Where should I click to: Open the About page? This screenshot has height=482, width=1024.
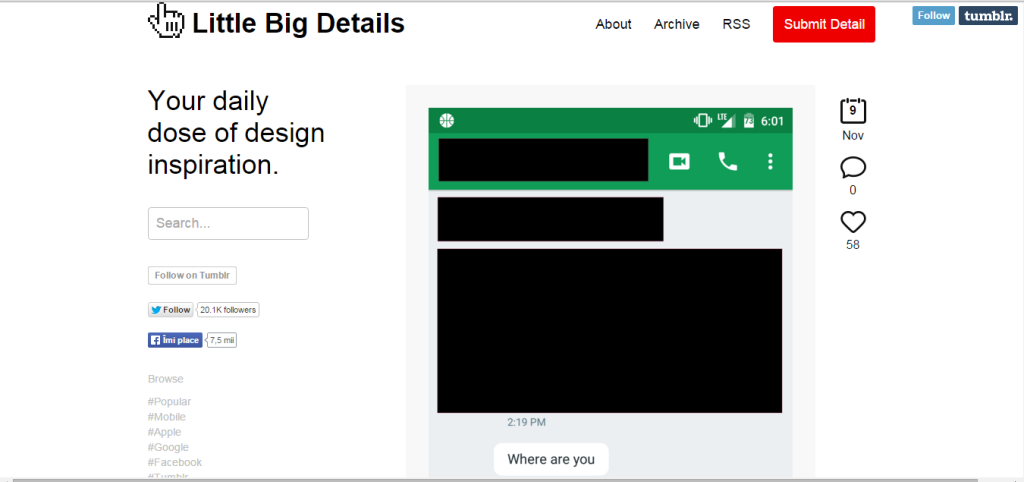pos(613,24)
